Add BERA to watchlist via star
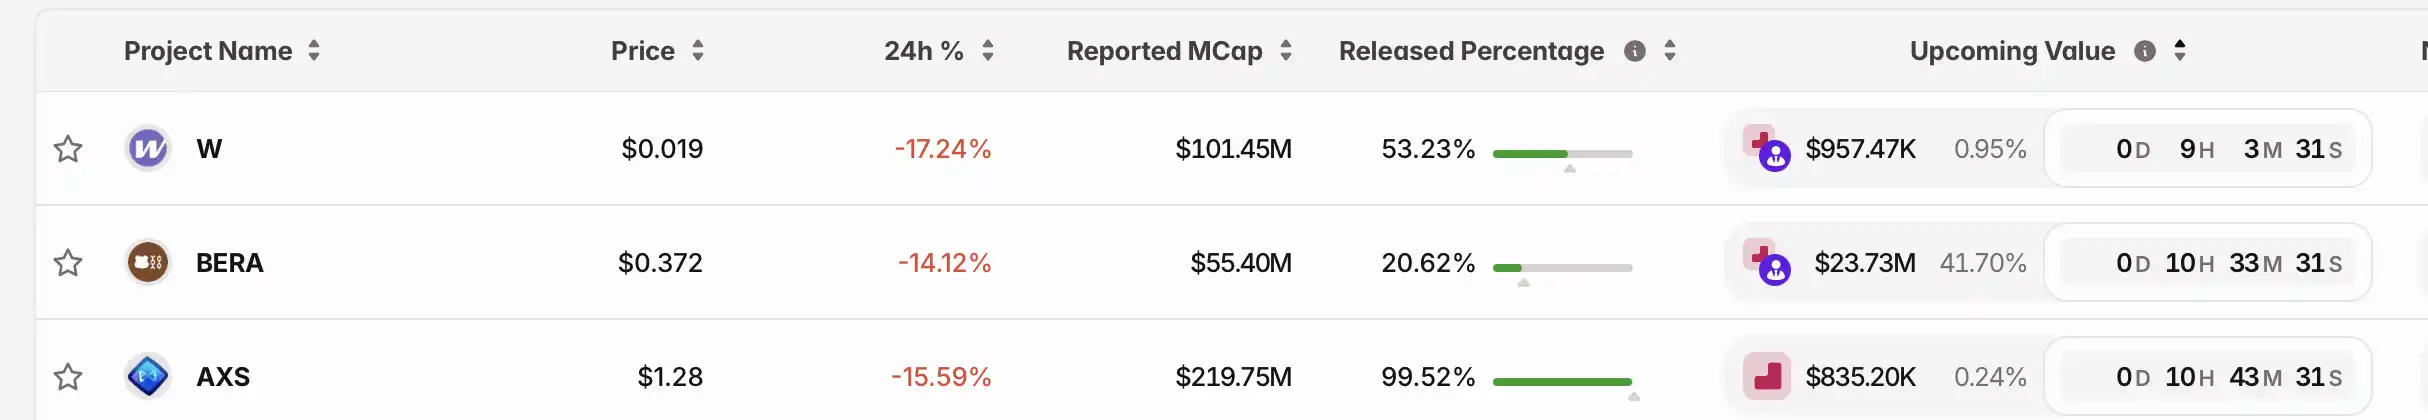 click(68, 263)
